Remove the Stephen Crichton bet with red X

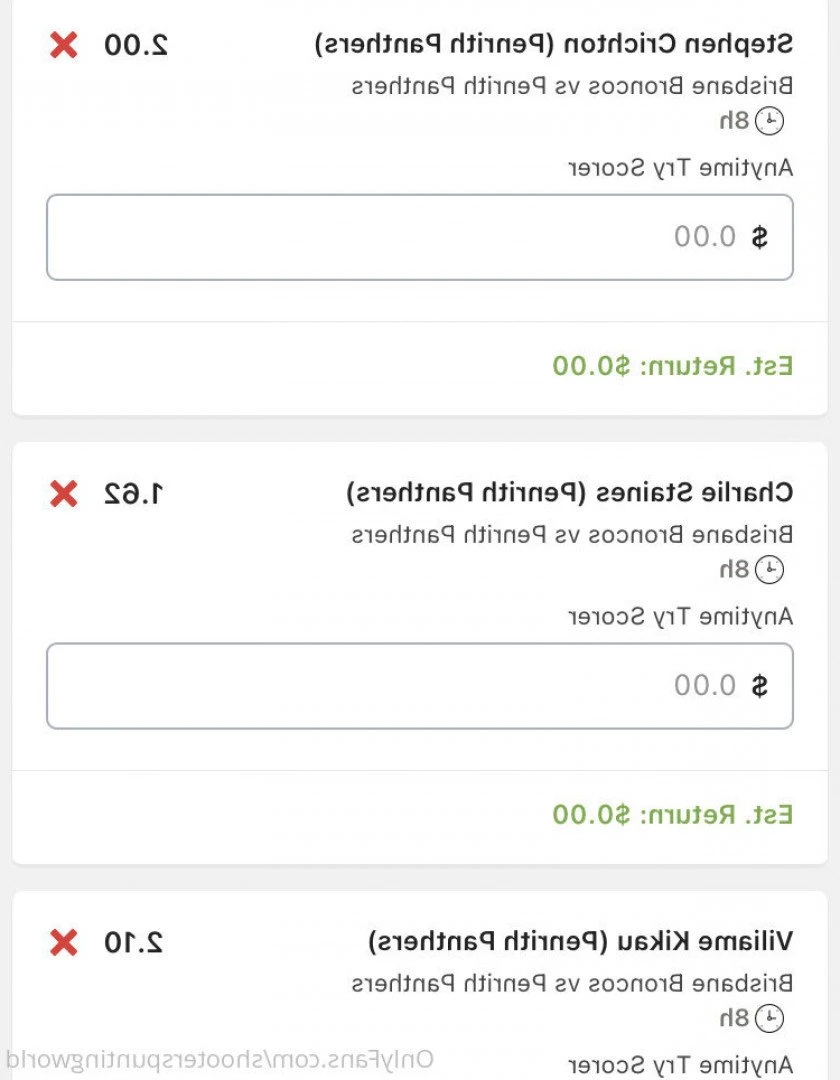tap(63, 45)
